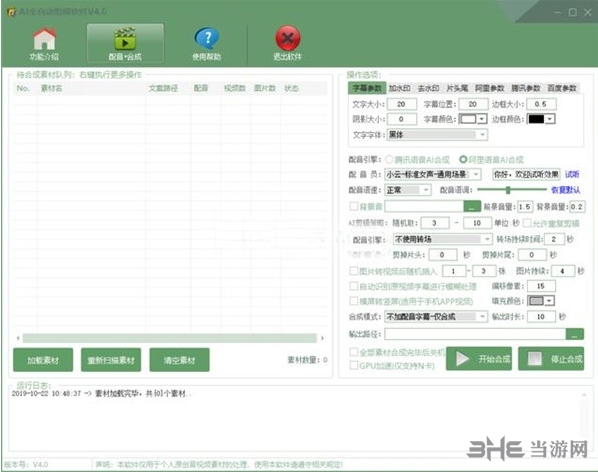Screen dimensions: 598x472
Task: Click the 阴影大小 input field
Action: click(402, 119)
